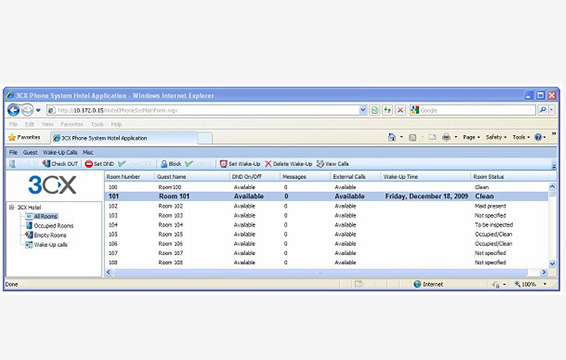
Task: Click the Set Wake-Up toolbar button
Action: click(x=240, y=164)
